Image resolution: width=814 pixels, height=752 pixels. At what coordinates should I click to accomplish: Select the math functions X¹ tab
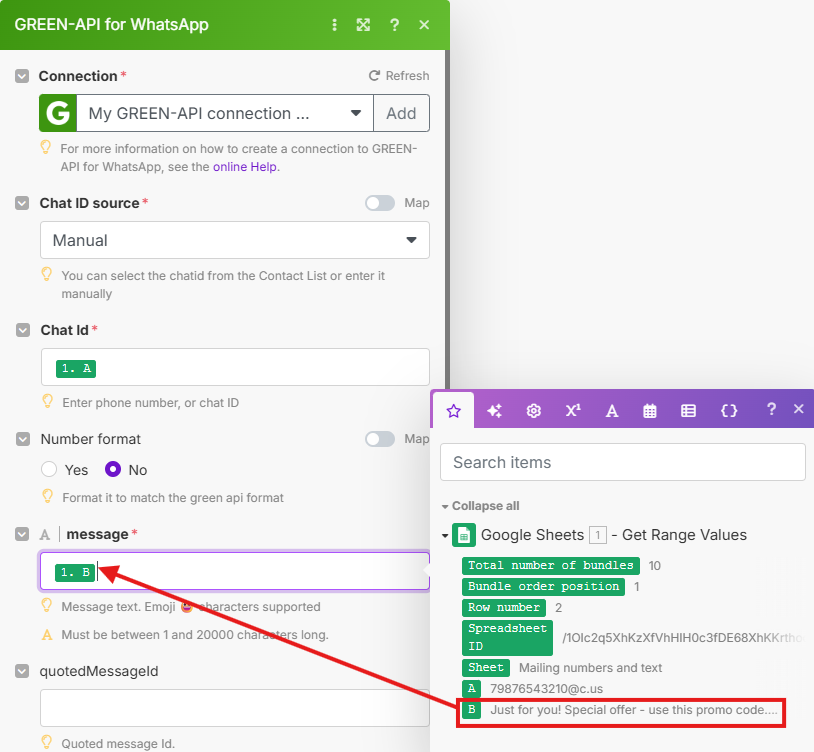click(572, 410)
